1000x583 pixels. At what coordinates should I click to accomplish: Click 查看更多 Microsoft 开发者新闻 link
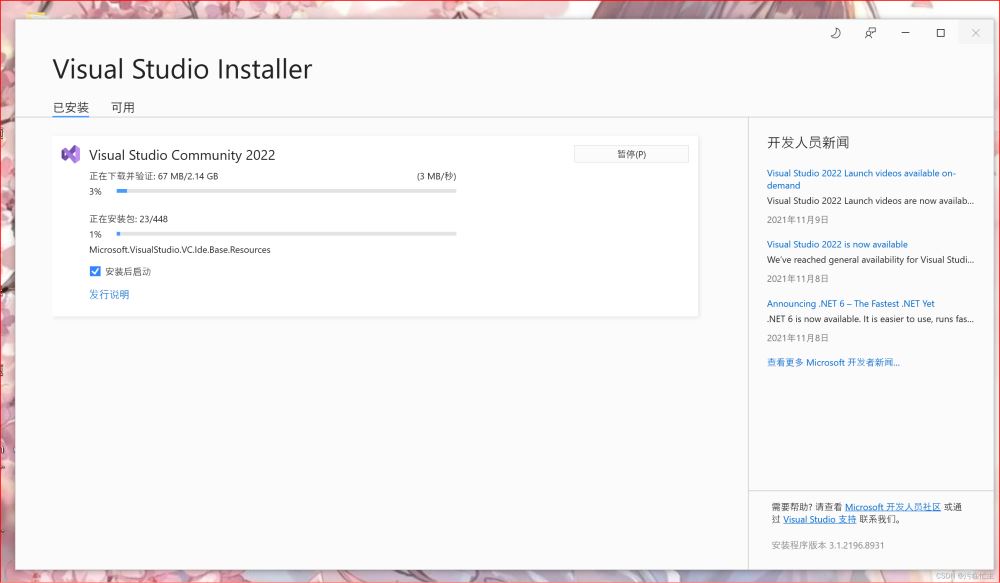point(833,362)
